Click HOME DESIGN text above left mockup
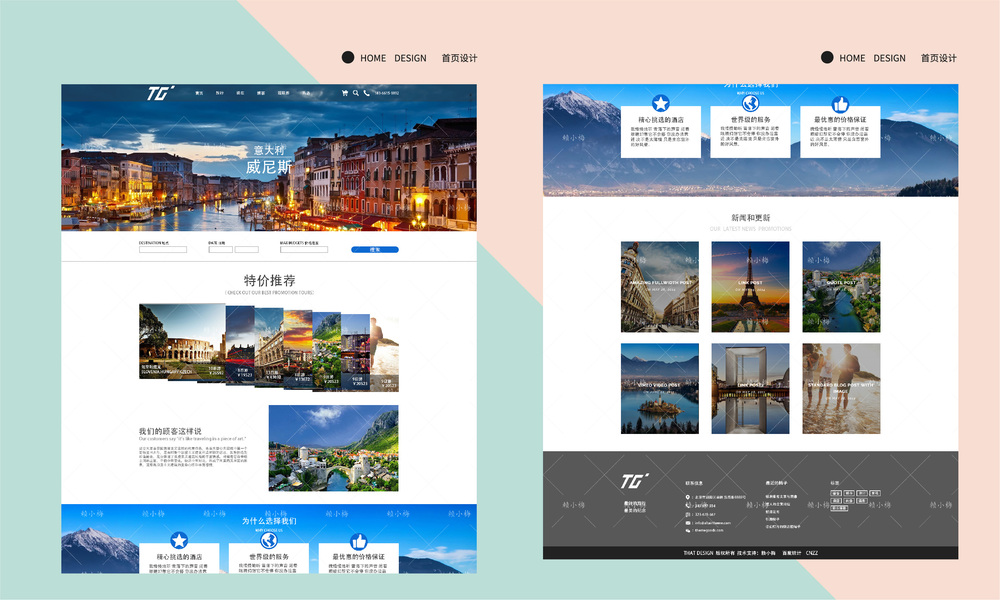Image resolution: width=1000 pixels, height=600 pixels. (x=393, y=58)
